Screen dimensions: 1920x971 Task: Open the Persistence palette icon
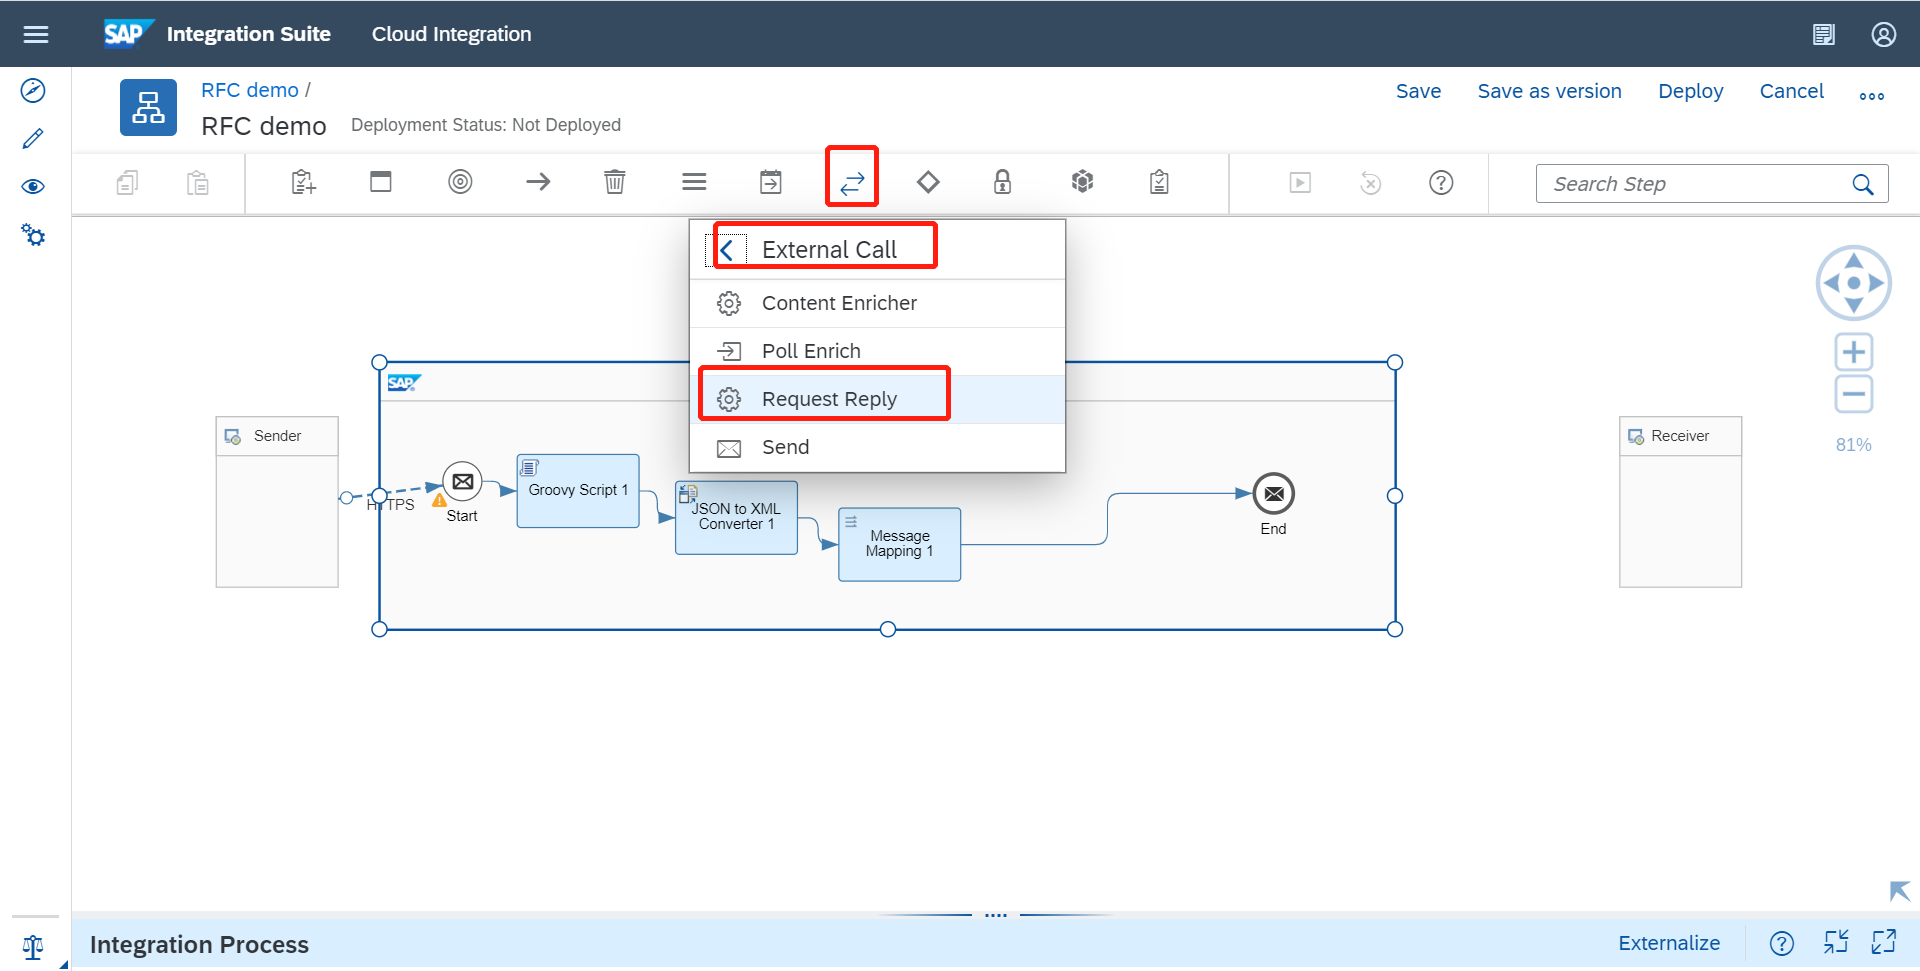[1082, 182]
